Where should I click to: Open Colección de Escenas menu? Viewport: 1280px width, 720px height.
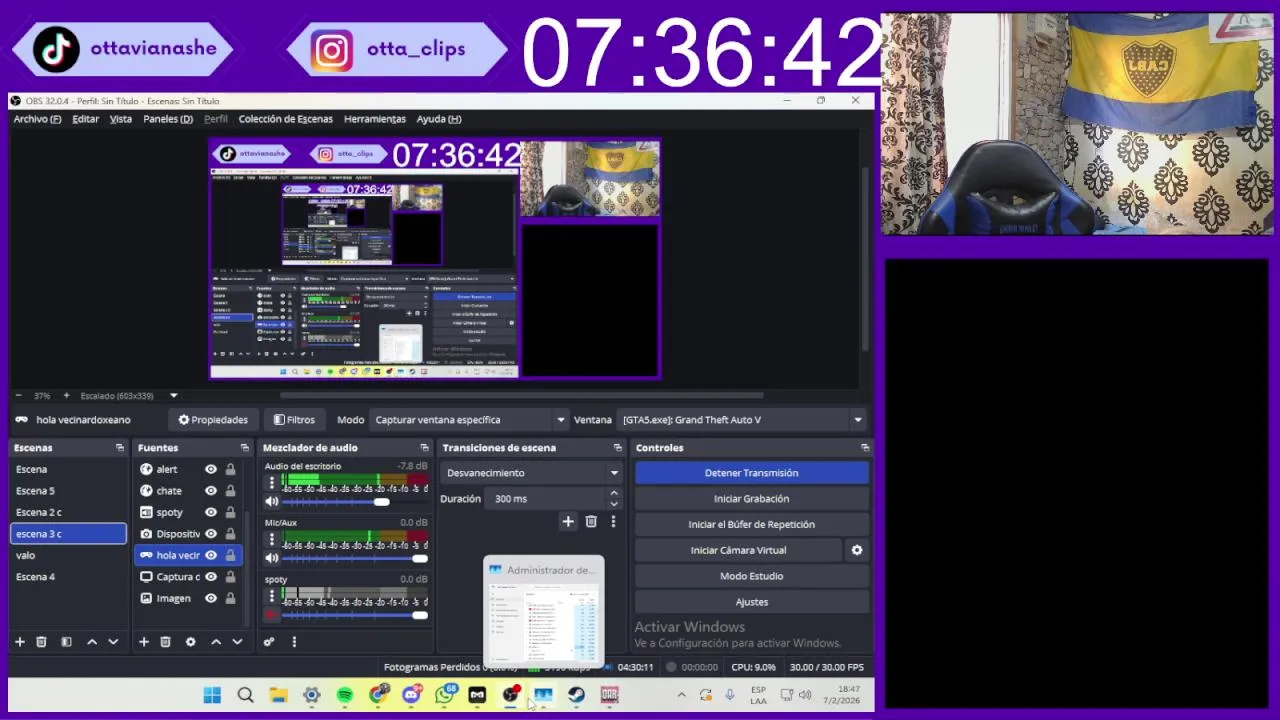(285, 119)
